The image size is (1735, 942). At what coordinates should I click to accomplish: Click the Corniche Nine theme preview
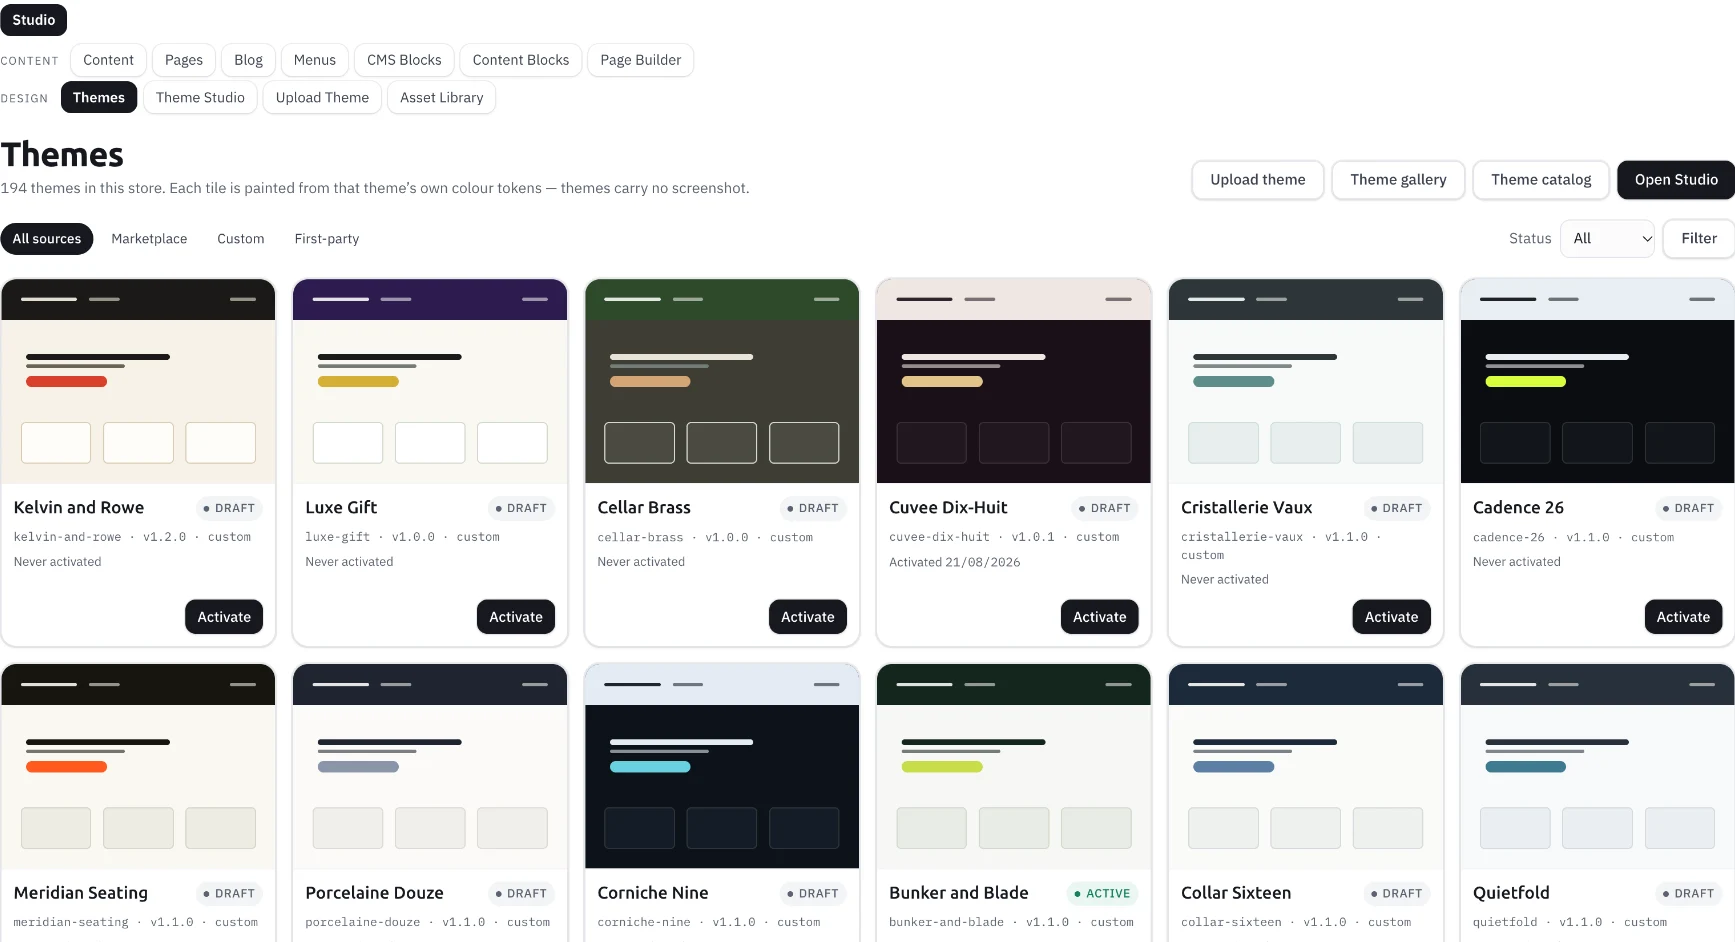[x=722, y=766]
